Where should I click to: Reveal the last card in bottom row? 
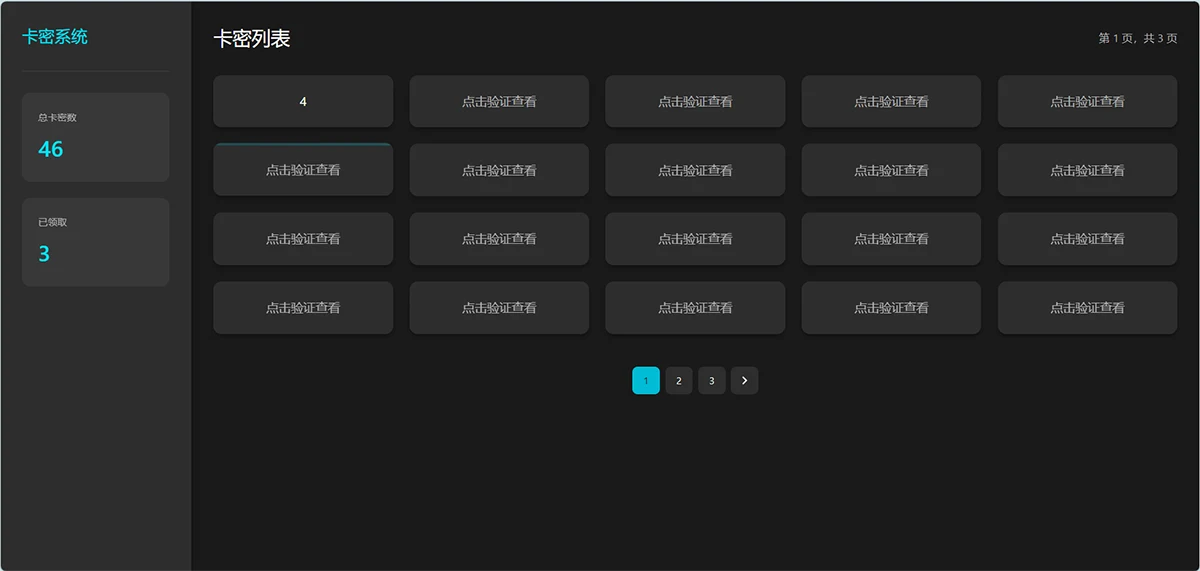pos(1087,308)
